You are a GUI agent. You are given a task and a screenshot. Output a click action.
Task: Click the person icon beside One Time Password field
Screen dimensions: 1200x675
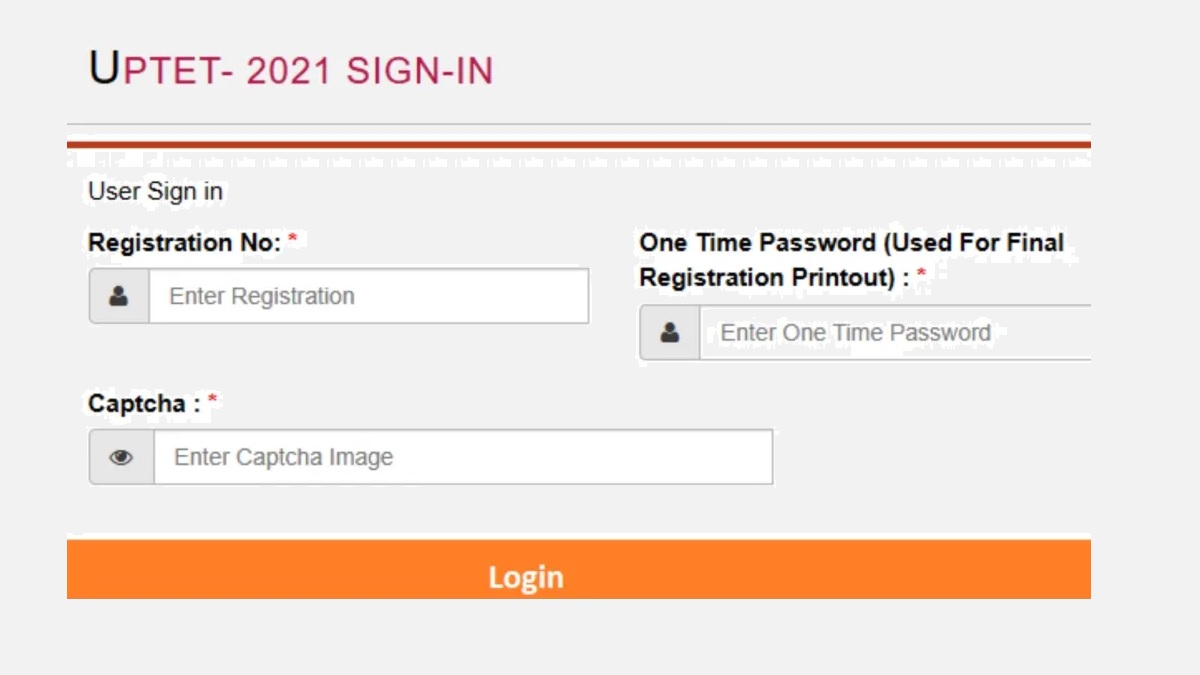tap(668, 332)
